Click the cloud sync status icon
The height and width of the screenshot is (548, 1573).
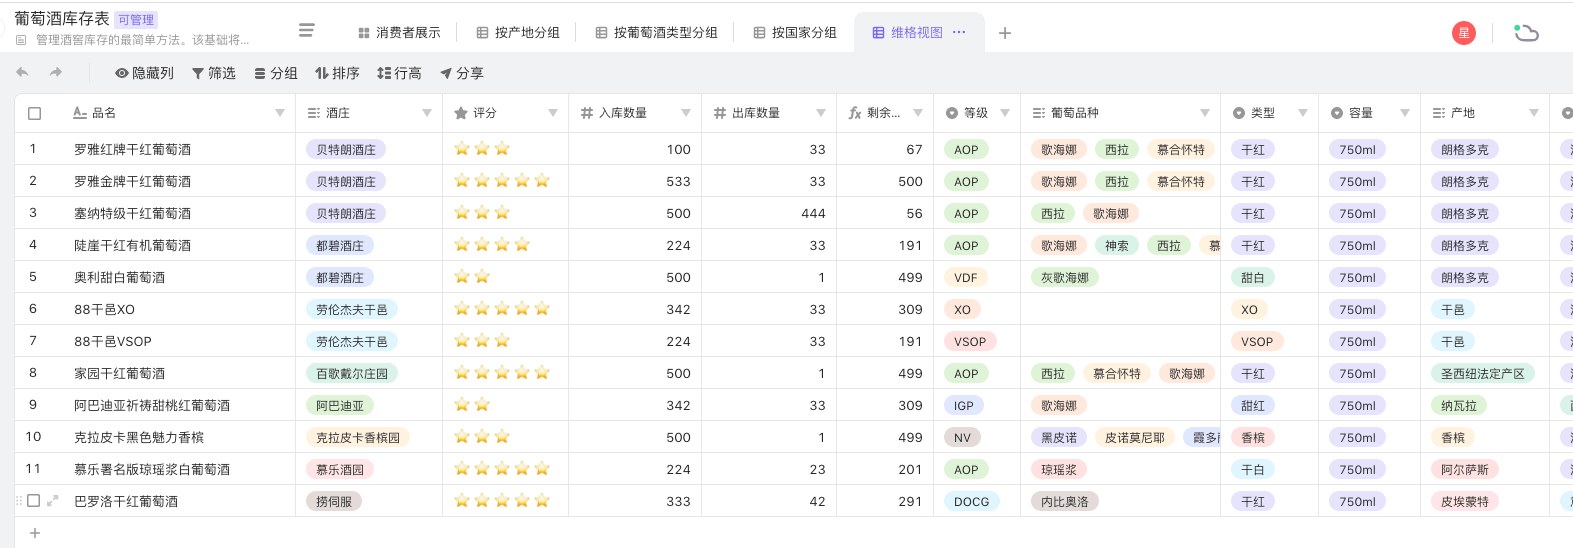click(1526, 33)
